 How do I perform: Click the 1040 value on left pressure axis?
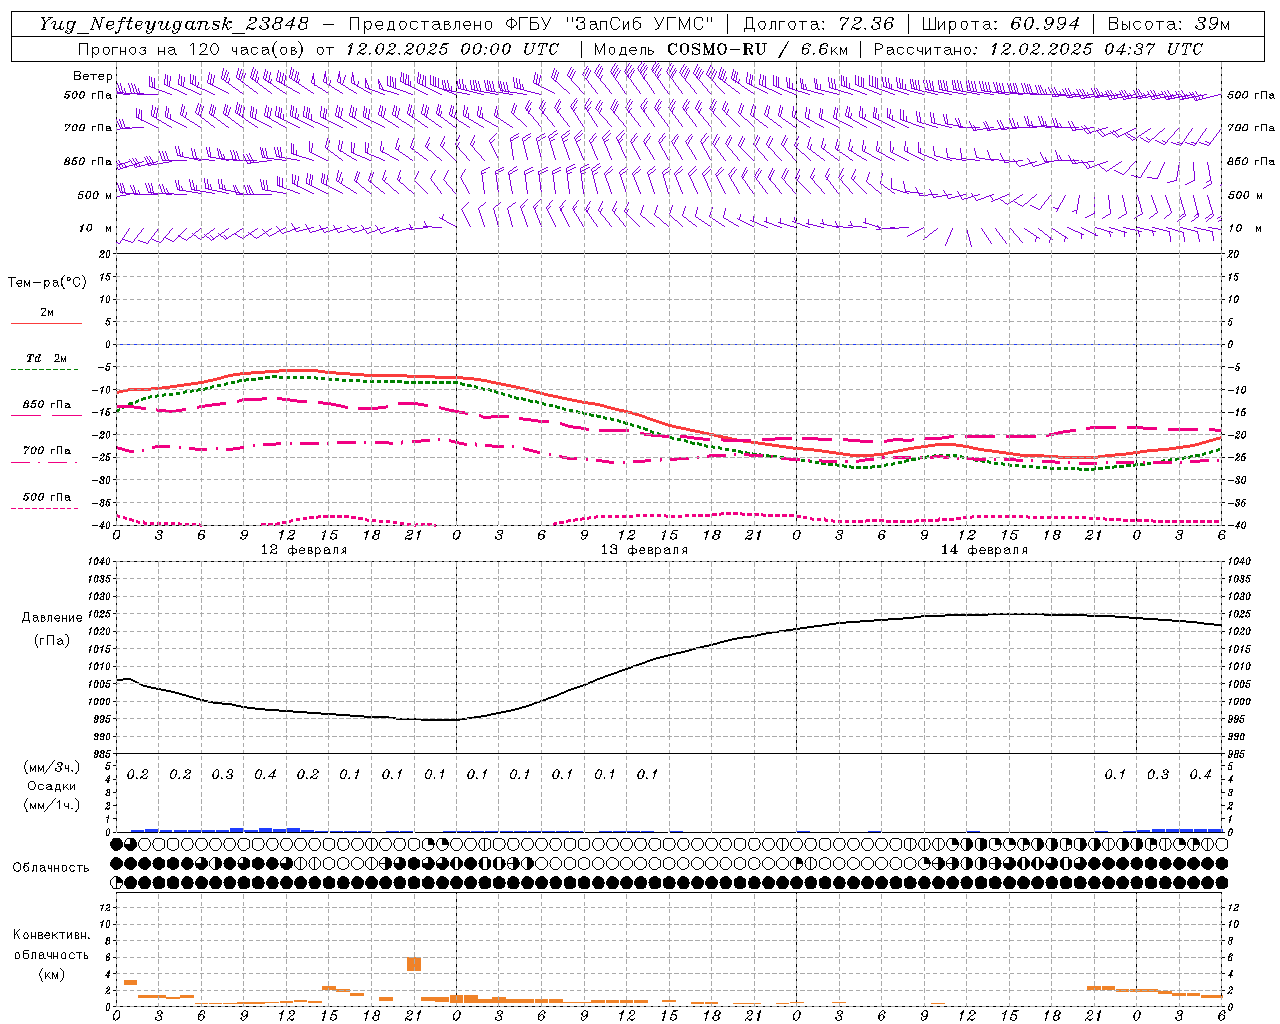tap(98, 562)
